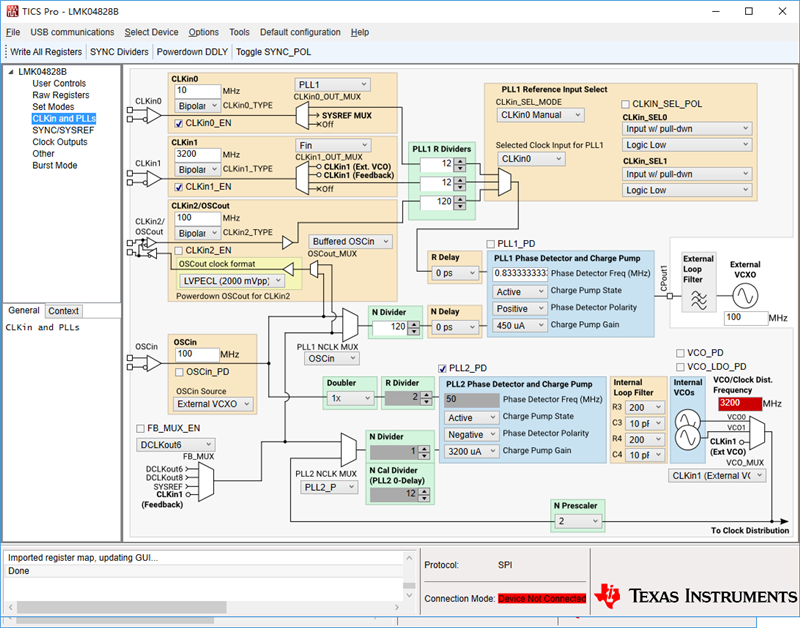Check the CLKin2_EN checkbox
Viewport: 800px width, 628px height.
pos(179,250)
